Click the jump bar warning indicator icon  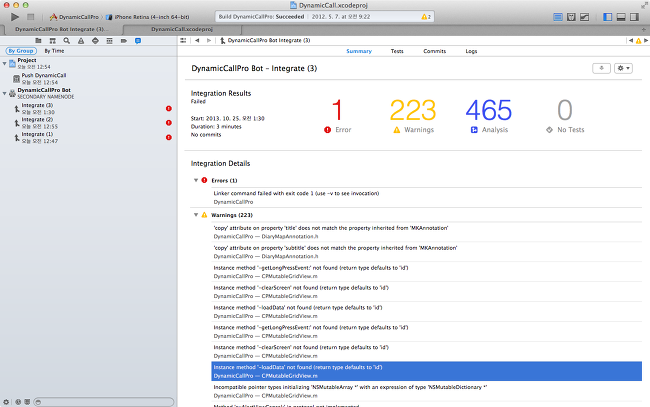[x=638, y=41]
